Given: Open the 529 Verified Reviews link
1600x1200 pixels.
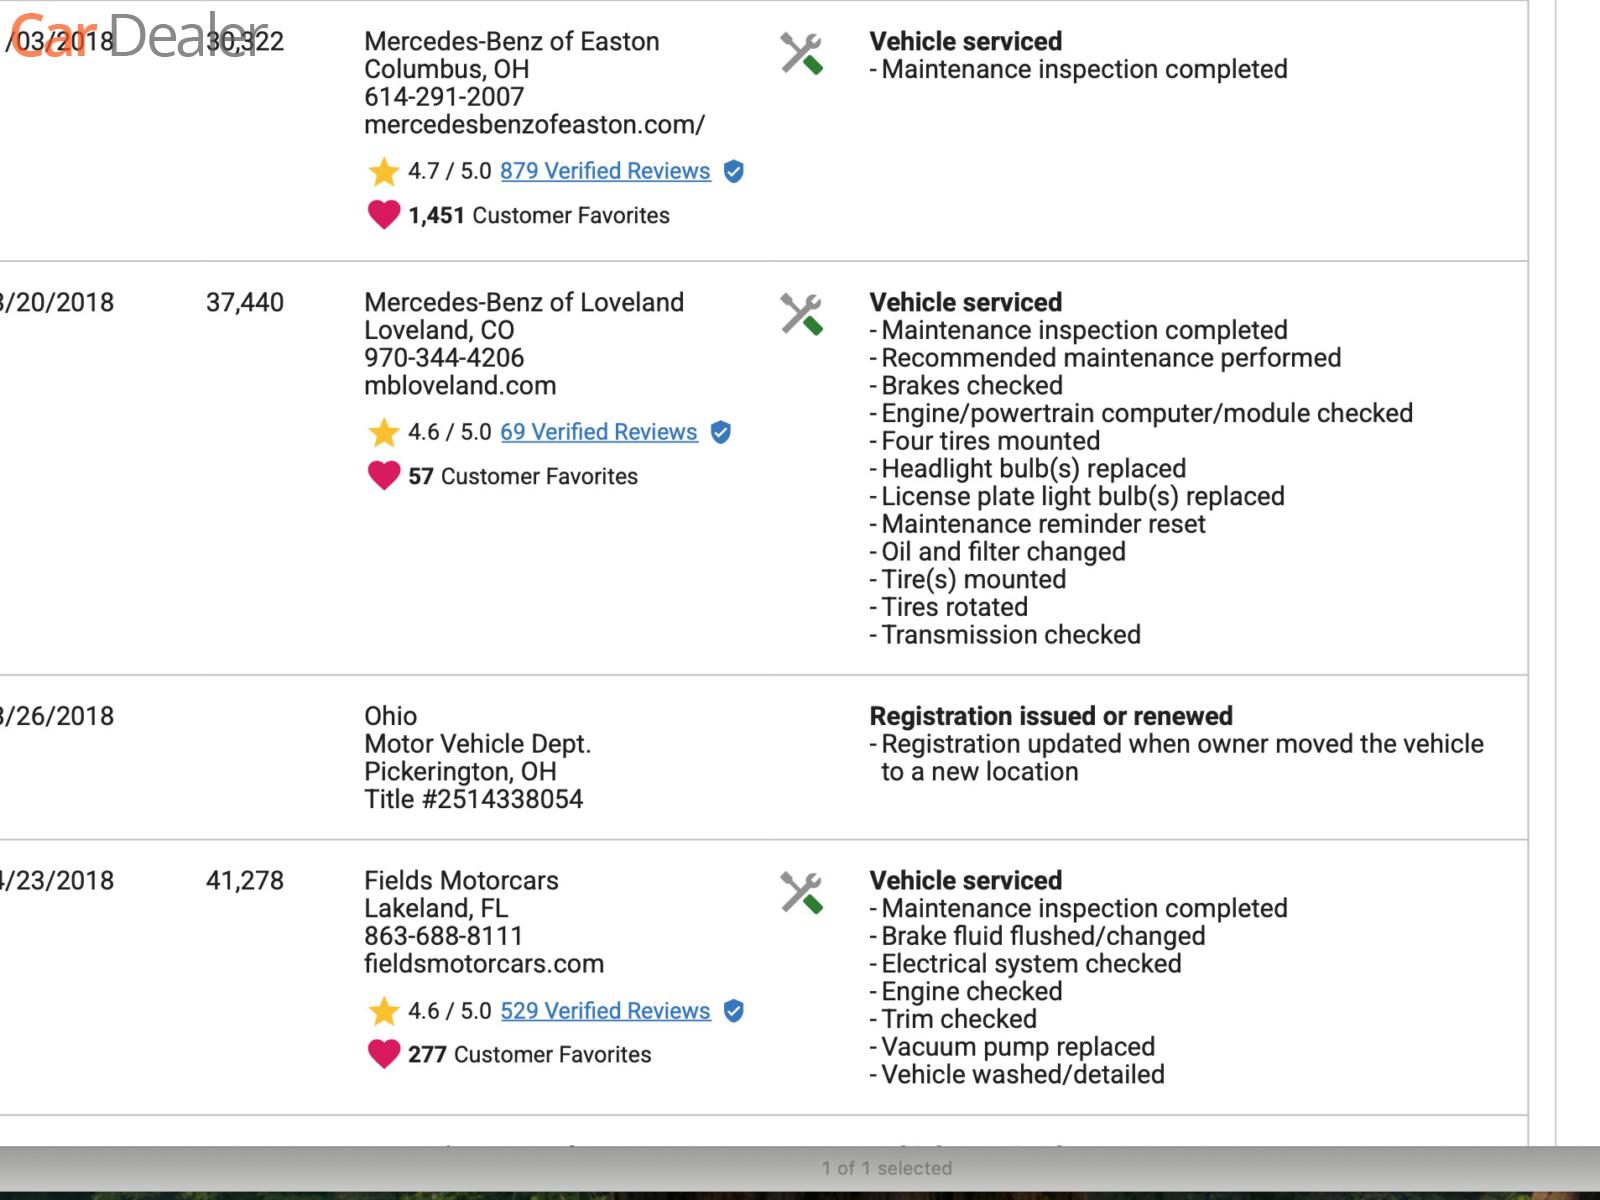Looking at the screenshot, I should [605, 1011].
